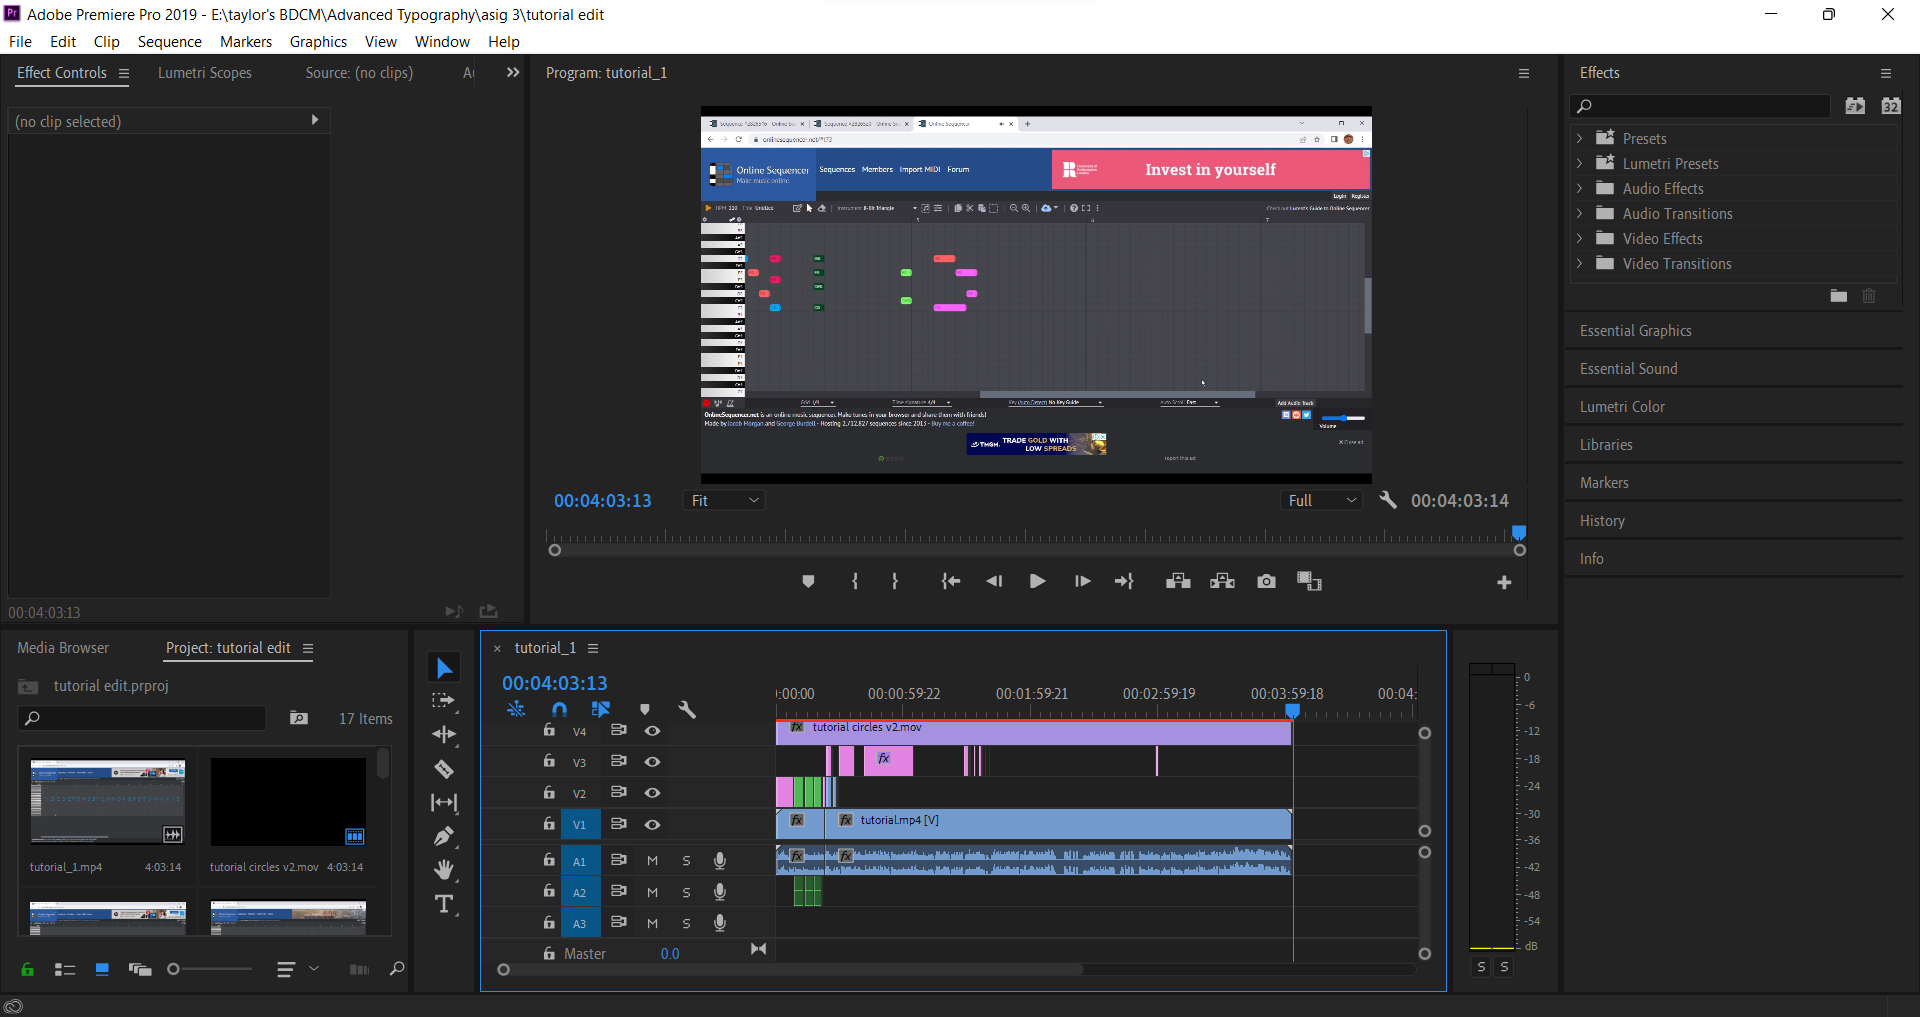The height and width of the screenshot is (1017, 1920).
Task: Click the 32-bit Color effects filter icon
Action: pyautogui.click(x=1891, y=106)
